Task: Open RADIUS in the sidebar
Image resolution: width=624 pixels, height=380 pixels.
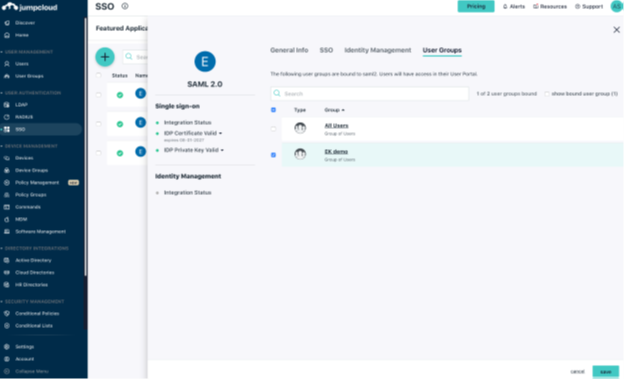Action: [24, 117]
